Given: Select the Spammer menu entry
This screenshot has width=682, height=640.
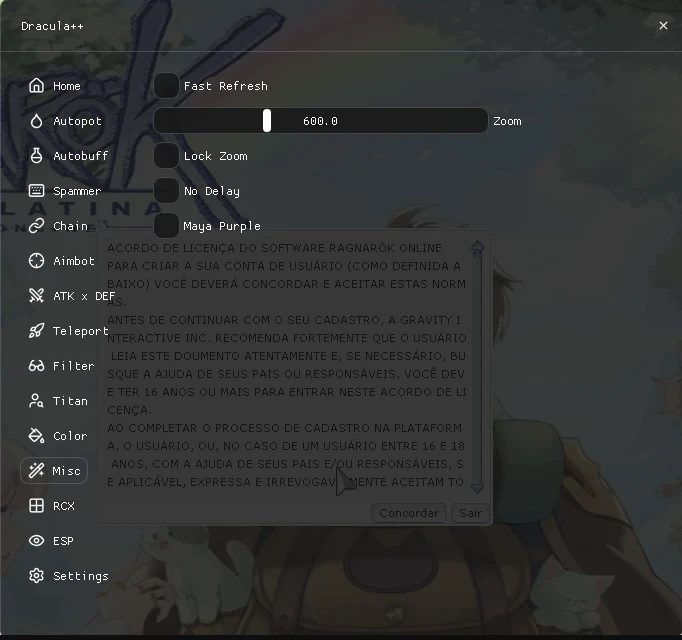Looking at the screenshot, I should click(x=77, y=191).
